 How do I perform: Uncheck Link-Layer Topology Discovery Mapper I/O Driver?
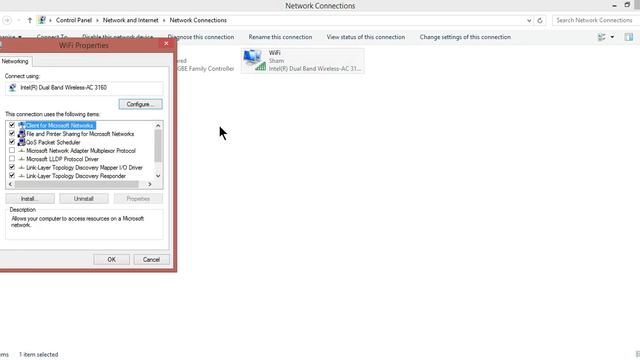(12, 167)
